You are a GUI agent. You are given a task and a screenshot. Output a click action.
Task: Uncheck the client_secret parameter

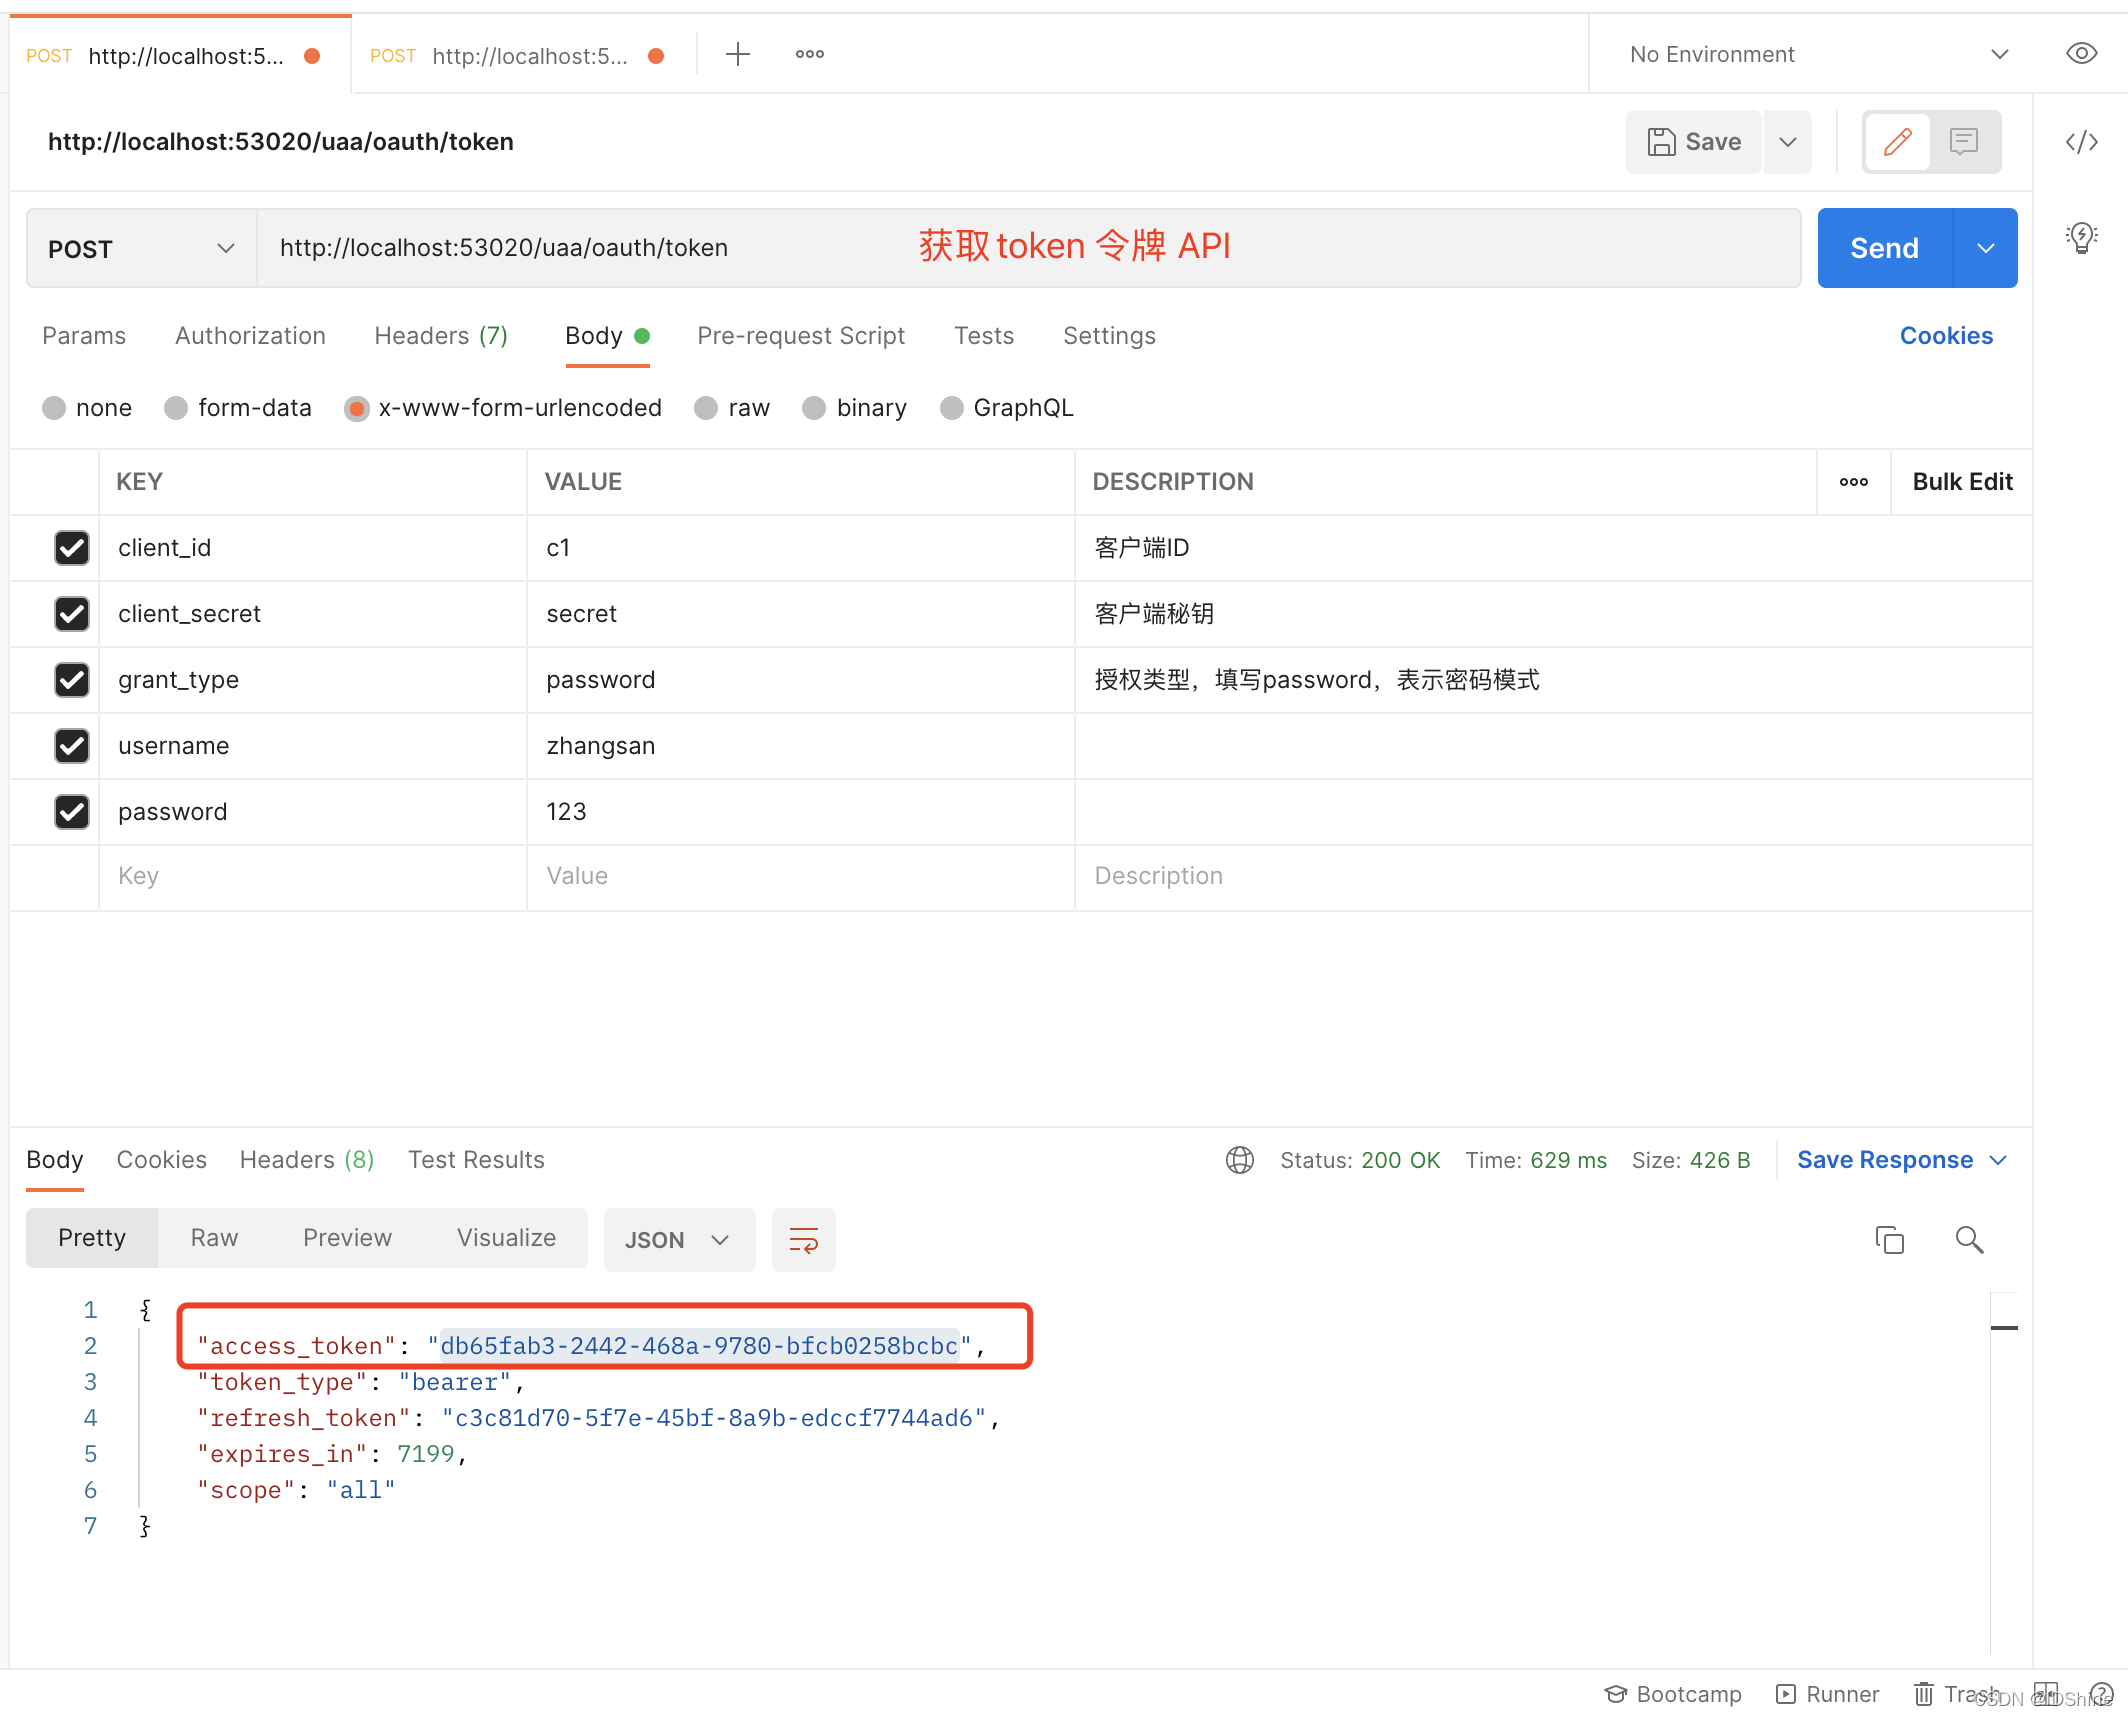point(72,614)
